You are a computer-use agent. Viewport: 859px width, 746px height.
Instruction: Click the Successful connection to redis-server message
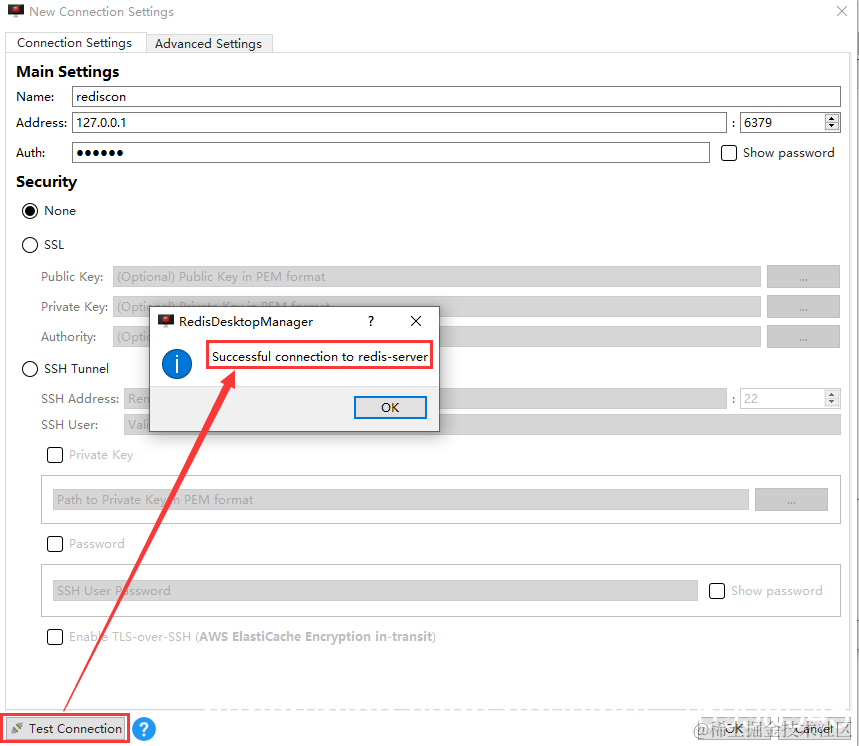click(x=319, y=357)
